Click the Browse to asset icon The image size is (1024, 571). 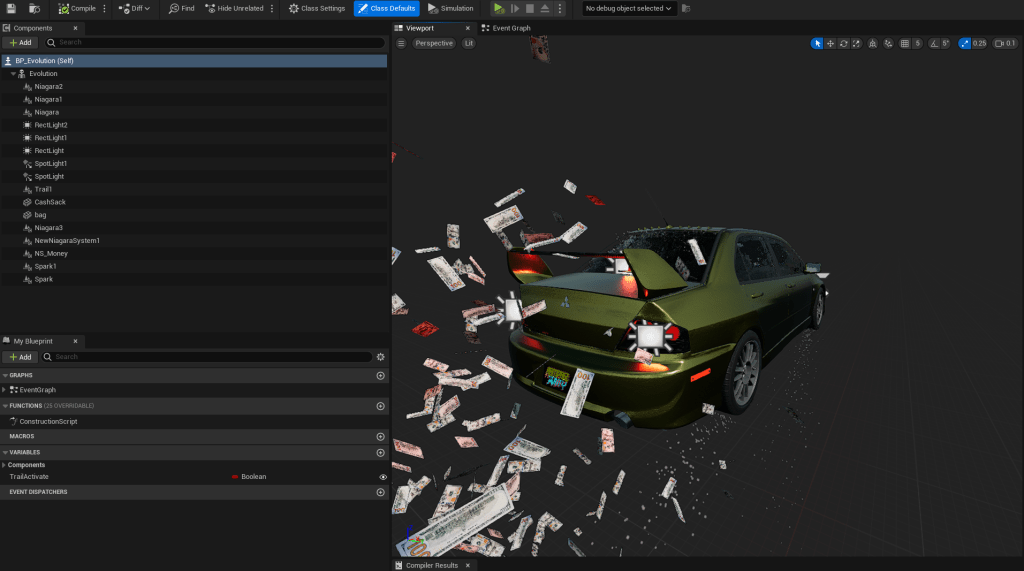(34, 8)
